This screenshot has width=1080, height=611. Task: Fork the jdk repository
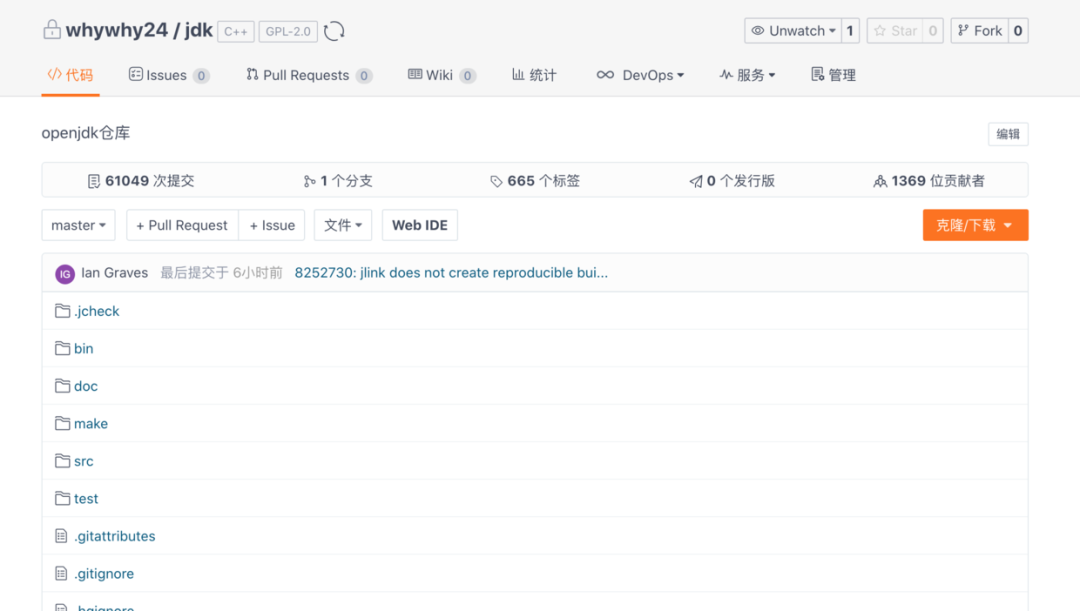[x=979, y=31]
